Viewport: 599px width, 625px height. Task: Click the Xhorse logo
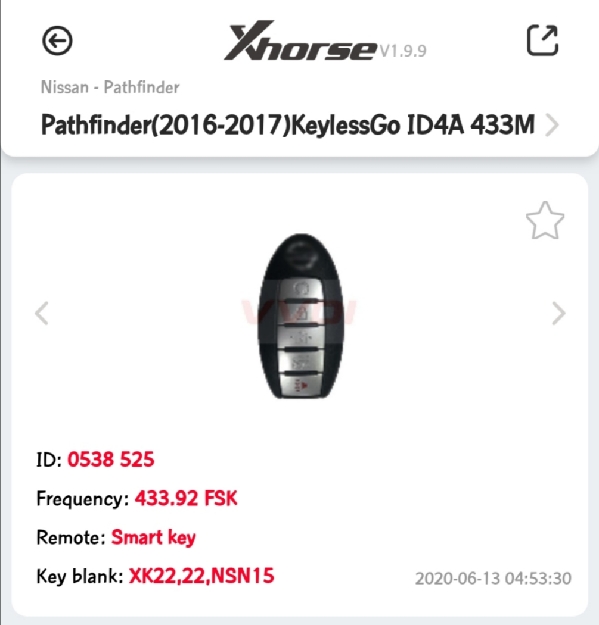(300, 41)
